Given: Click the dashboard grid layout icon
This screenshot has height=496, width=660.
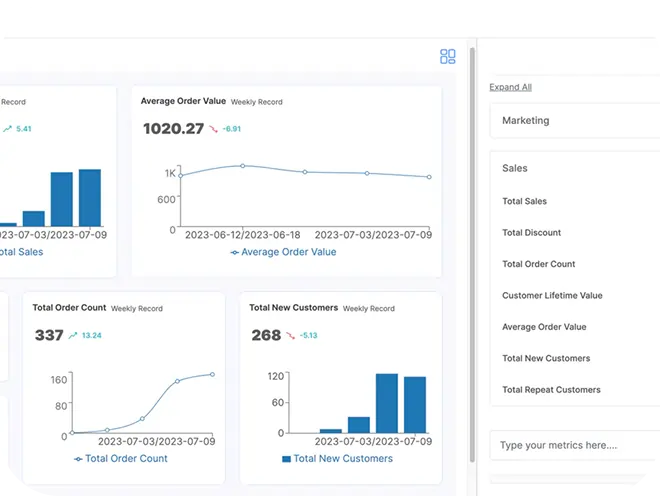Looking at the screenshot, I should tap(448, 57).
